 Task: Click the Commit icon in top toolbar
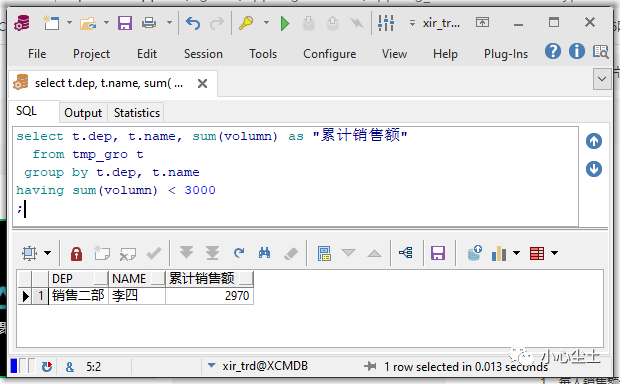[308, 23]
